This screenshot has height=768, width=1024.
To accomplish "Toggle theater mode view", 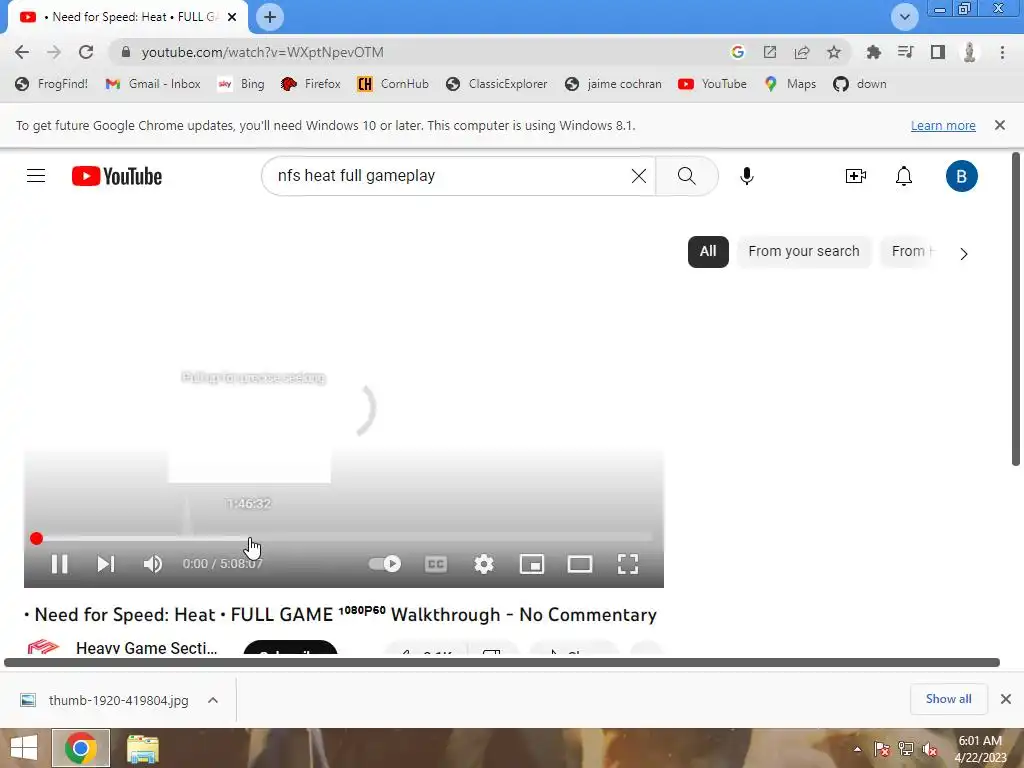I will coord(579,564).
